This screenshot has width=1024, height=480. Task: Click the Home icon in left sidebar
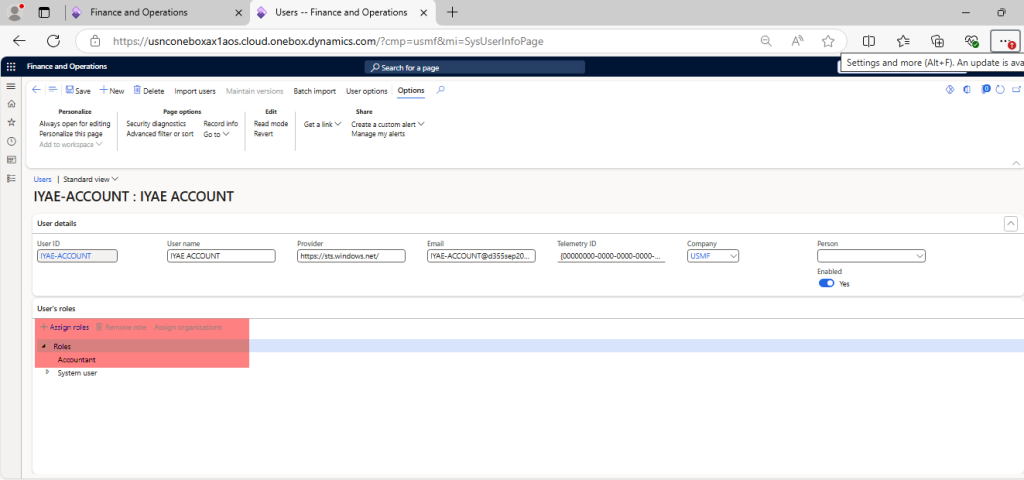click(11, 104)
